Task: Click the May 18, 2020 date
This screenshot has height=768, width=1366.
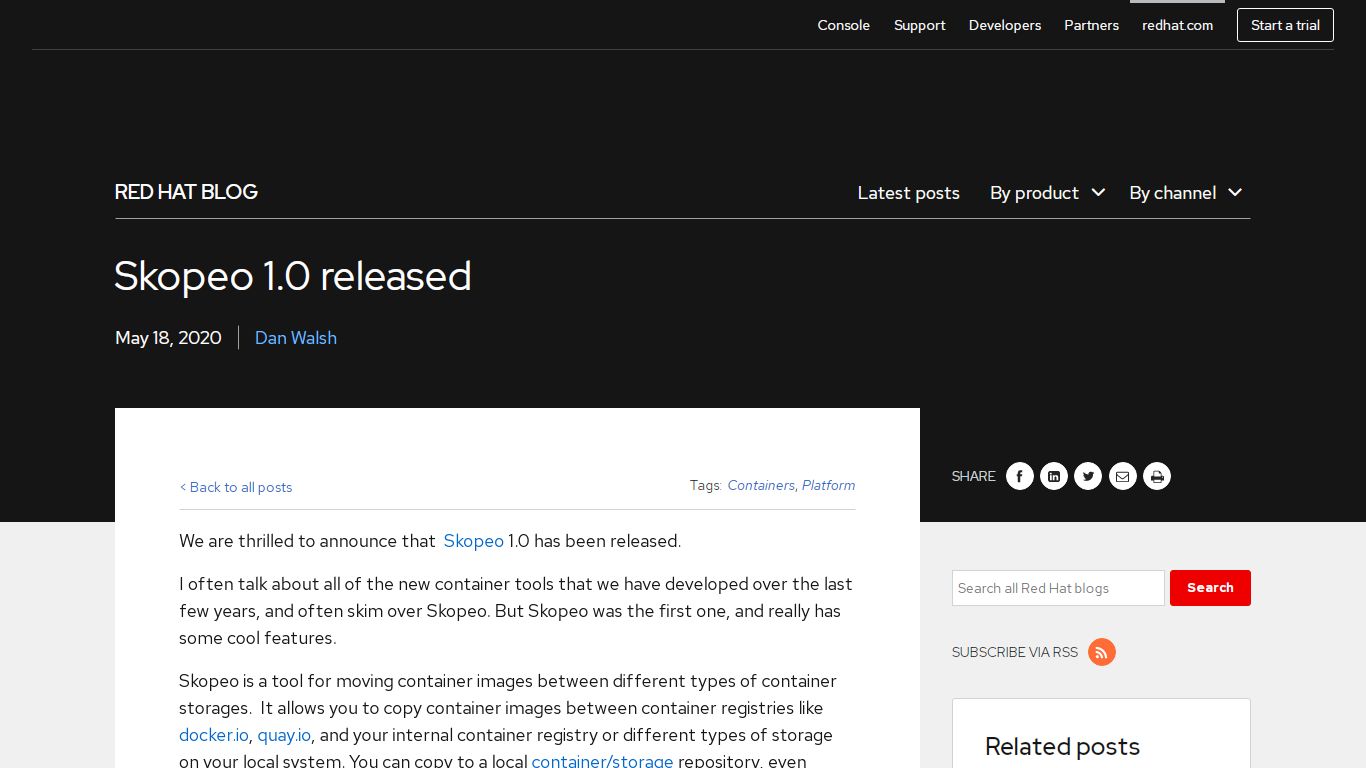Action: [x=168, y=338]
